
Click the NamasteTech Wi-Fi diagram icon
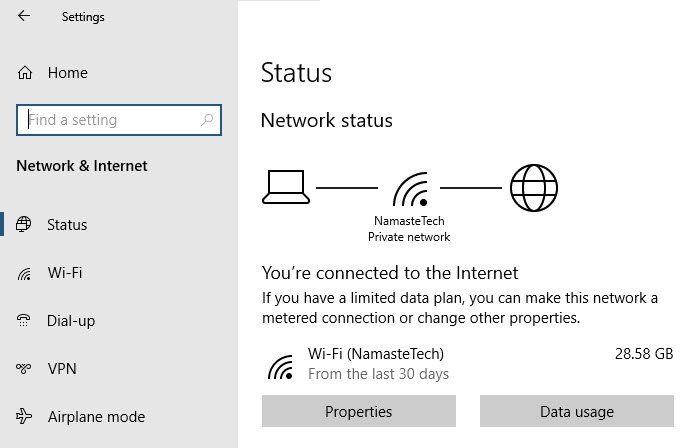(x=410, y=189)
